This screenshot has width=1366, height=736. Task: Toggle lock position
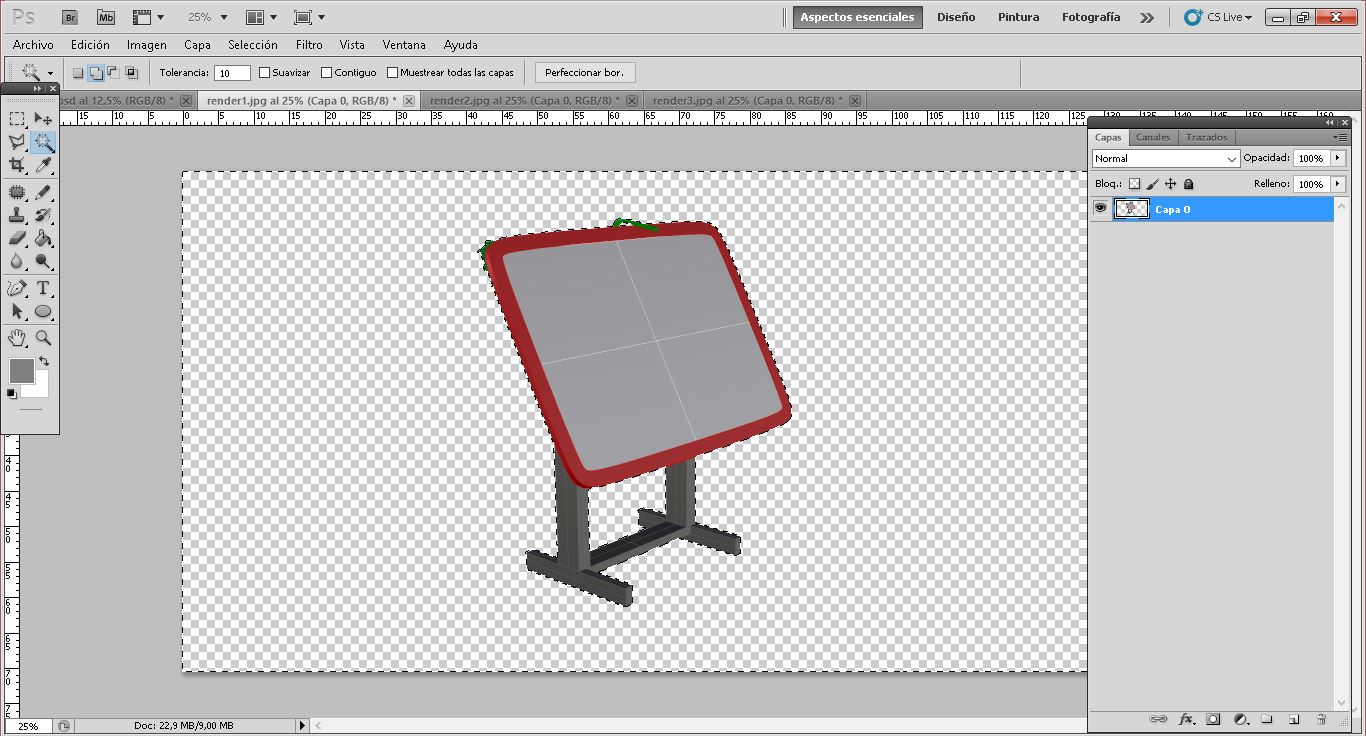(1170, 184)
